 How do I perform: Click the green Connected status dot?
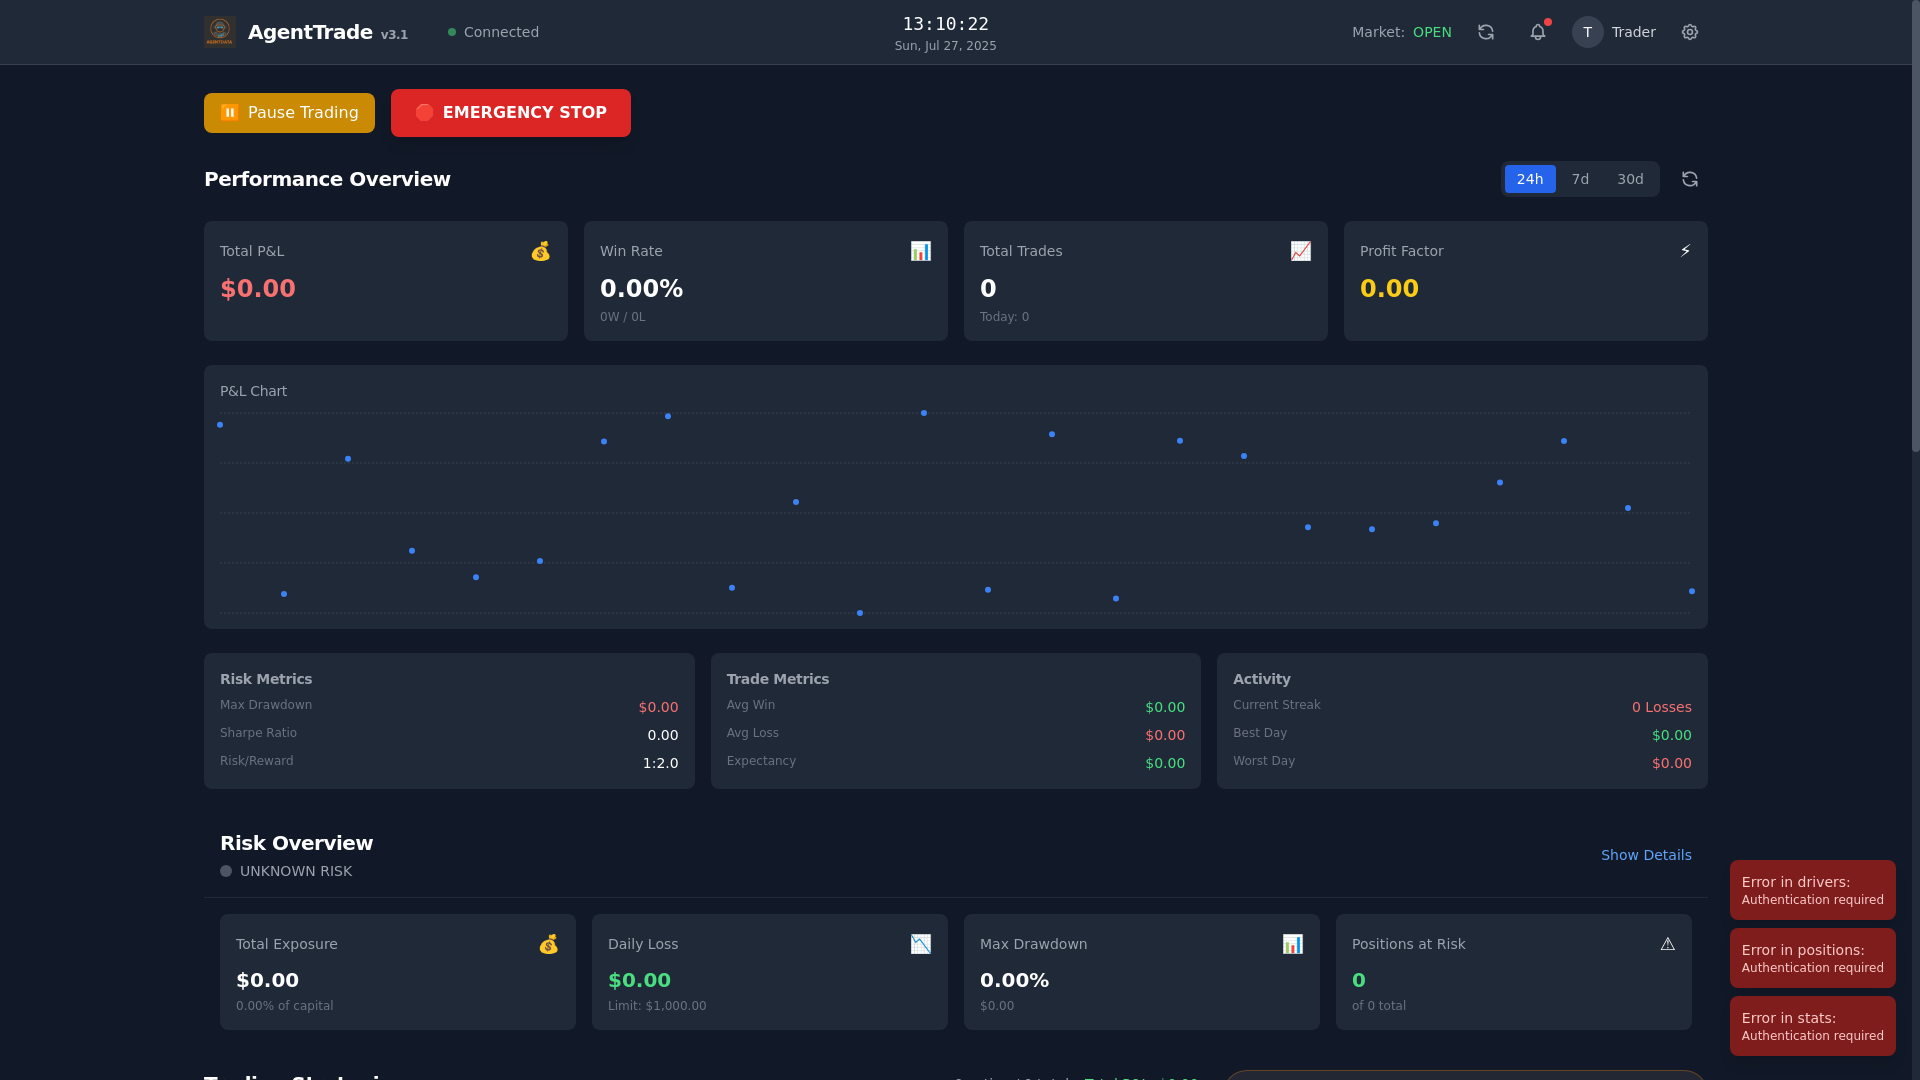(452, 32)
